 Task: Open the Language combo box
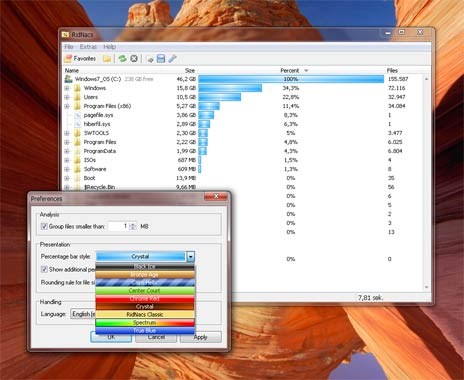point(83,314)
